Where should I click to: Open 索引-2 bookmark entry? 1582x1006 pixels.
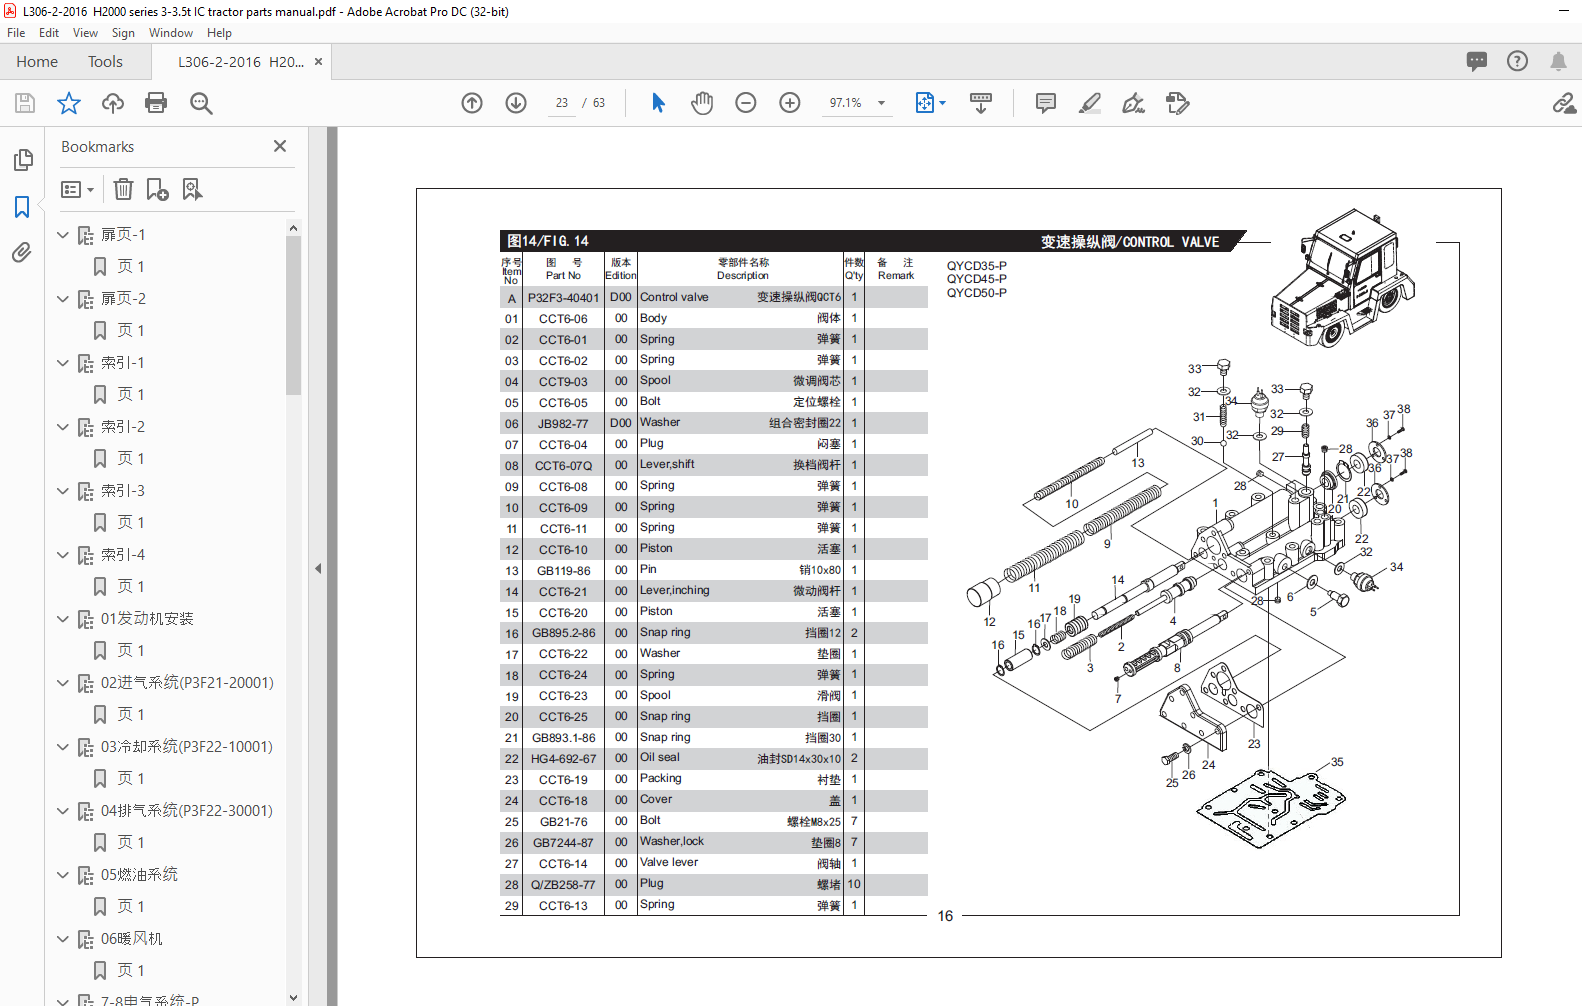click(123, 427)
